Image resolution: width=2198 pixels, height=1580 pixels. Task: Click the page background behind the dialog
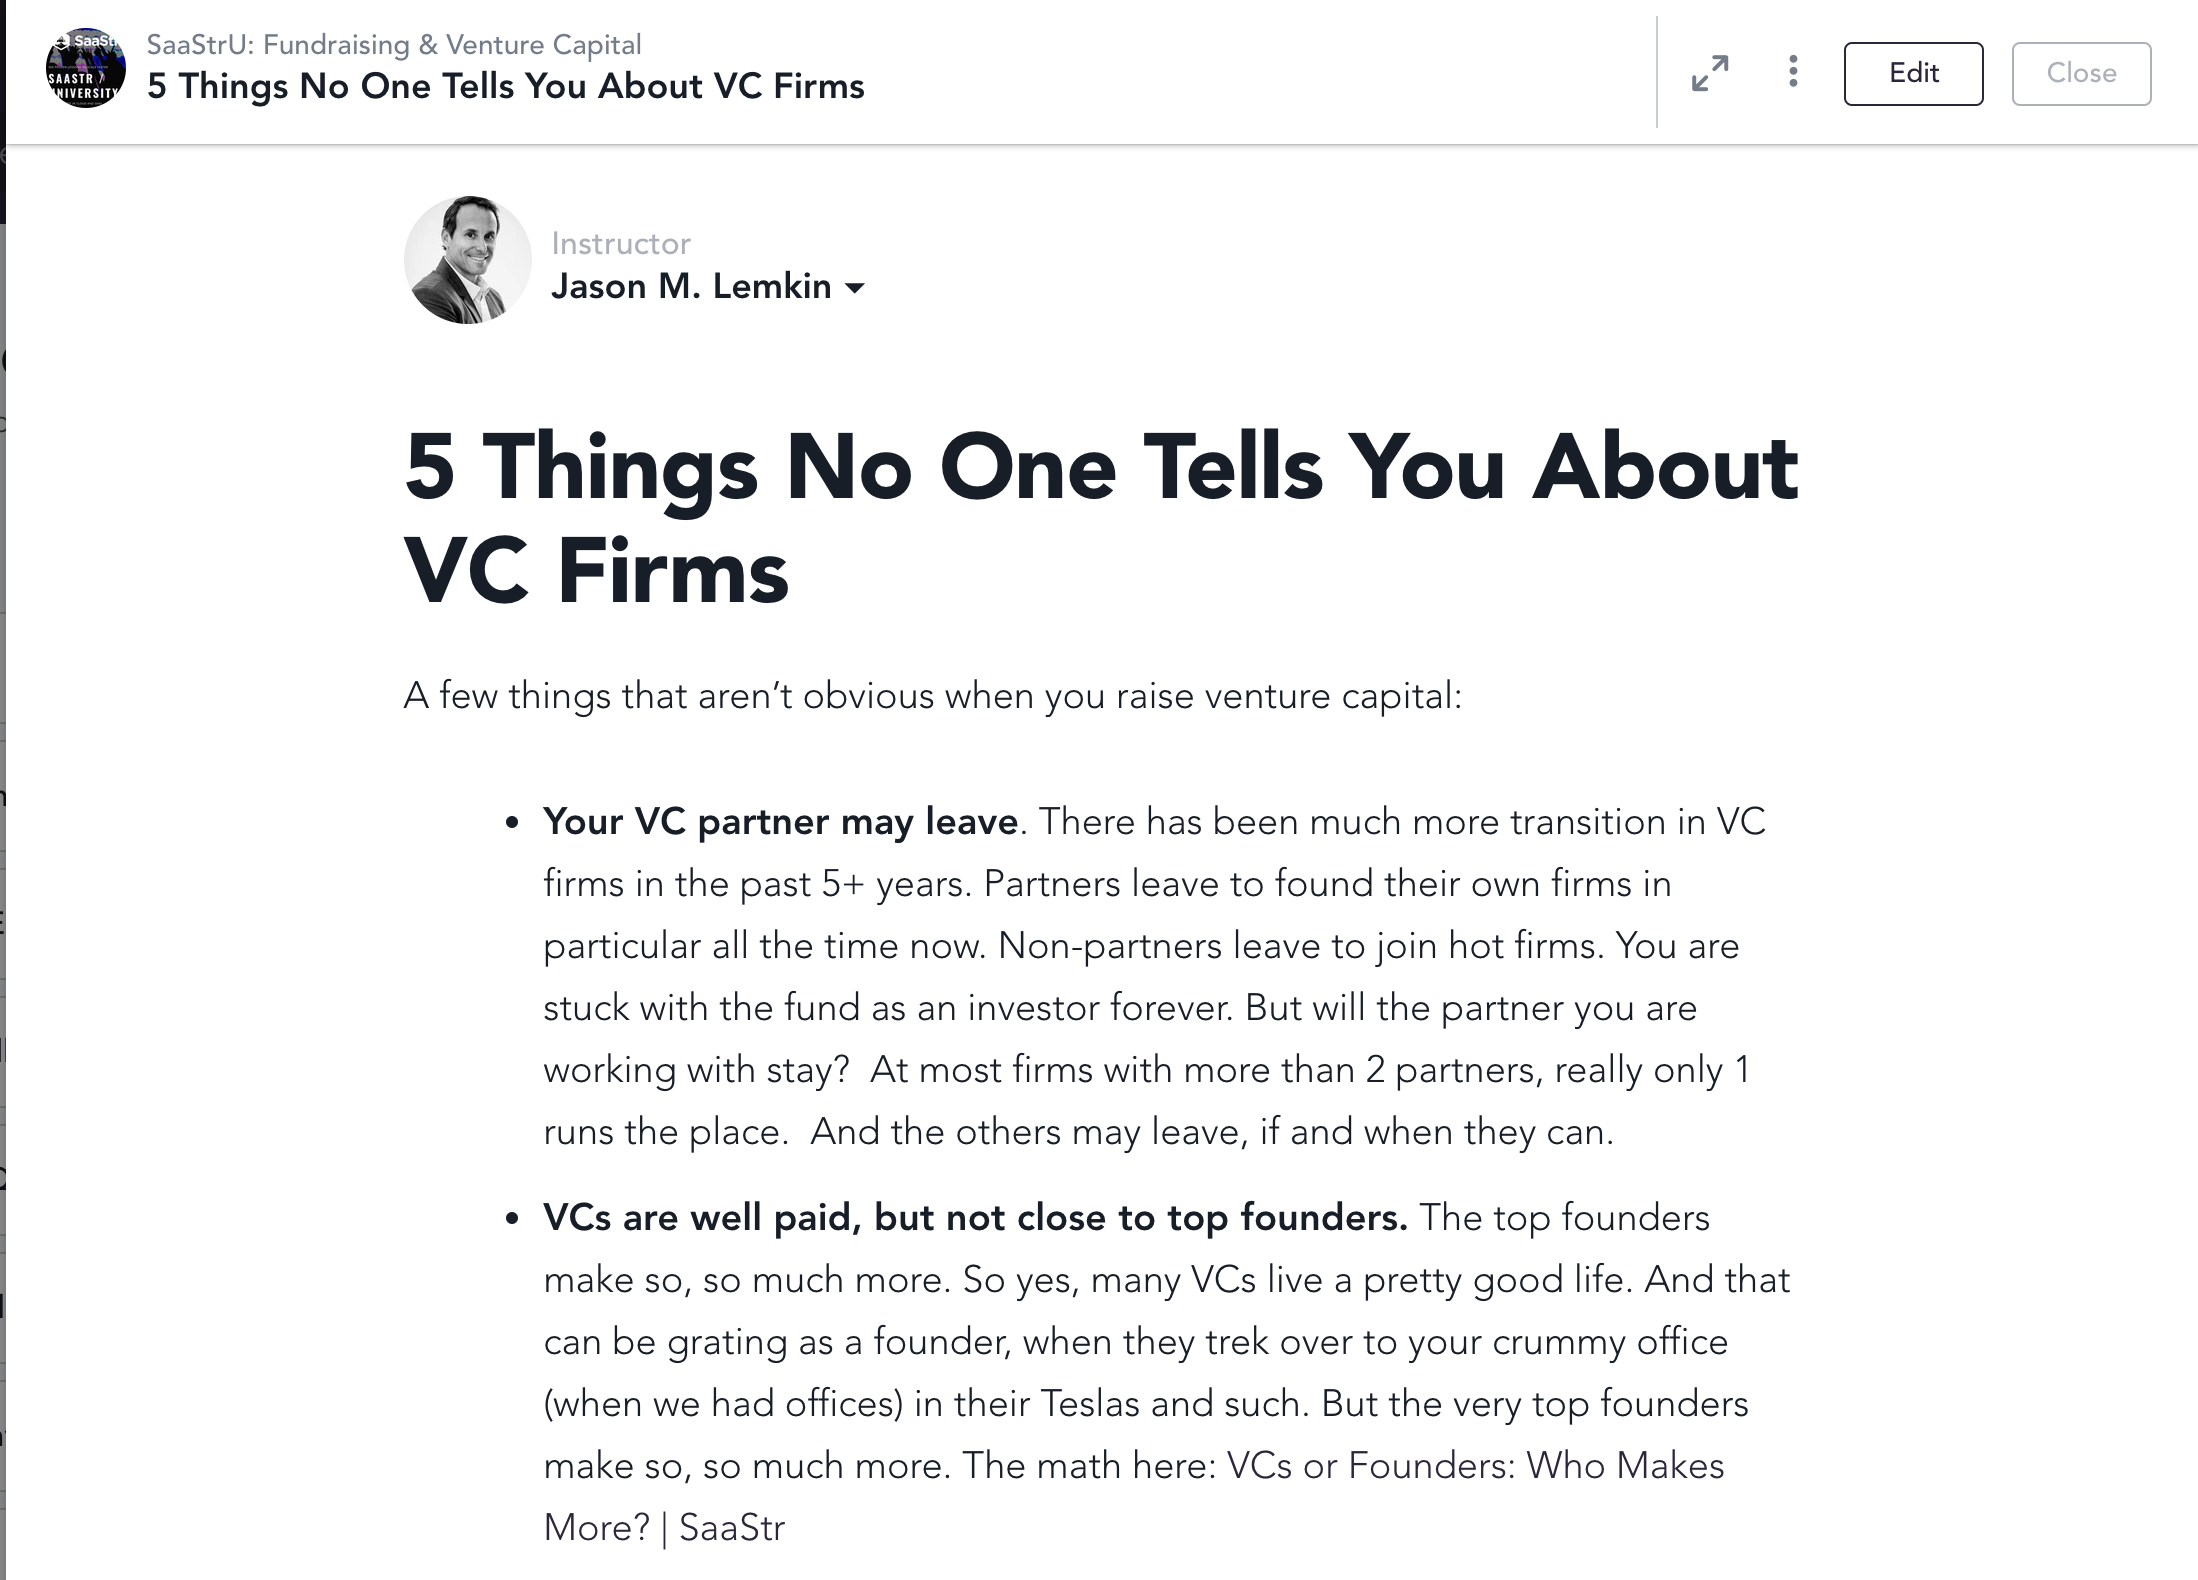tap(10, 800)
